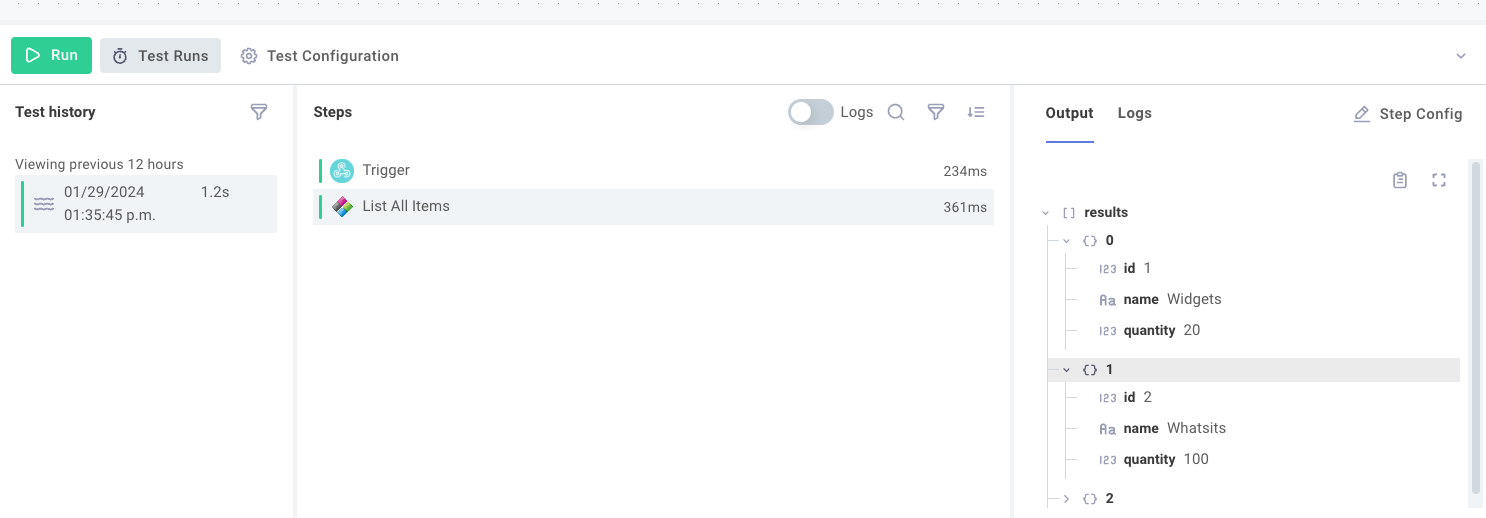Screen dimensions: 1486x518
Task: Select the 01/29/2024 test run entry
Action: (x=147, y=204)
